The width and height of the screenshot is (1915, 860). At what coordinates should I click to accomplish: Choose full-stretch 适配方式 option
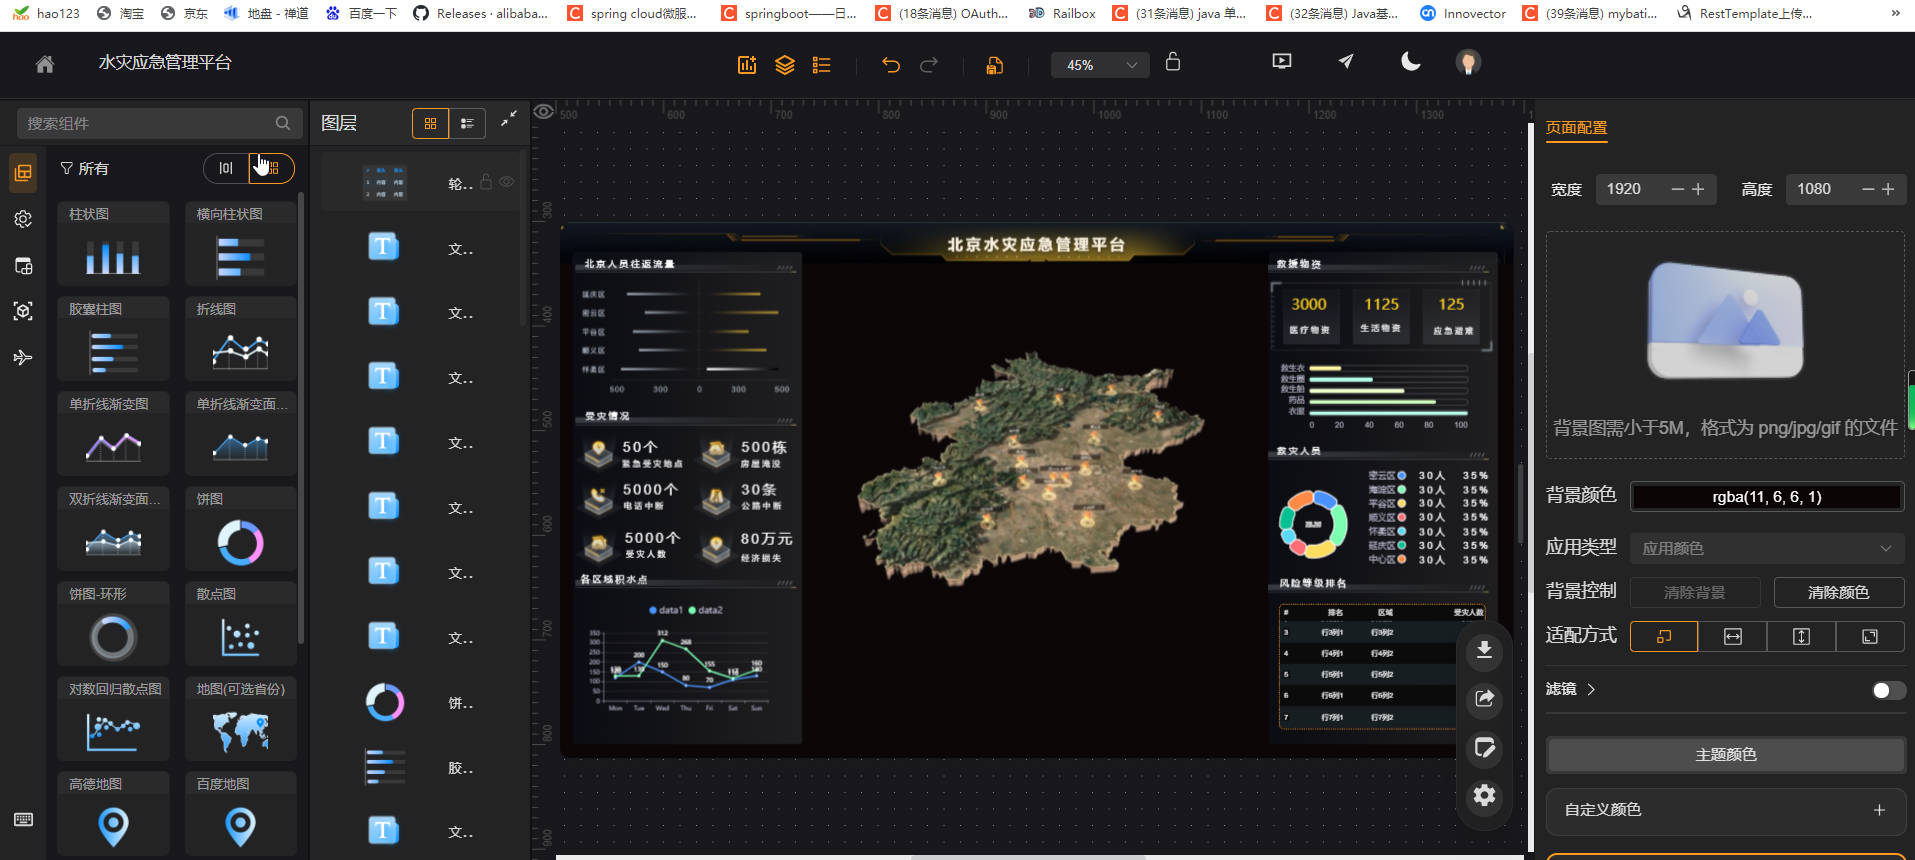(1870, 636)
